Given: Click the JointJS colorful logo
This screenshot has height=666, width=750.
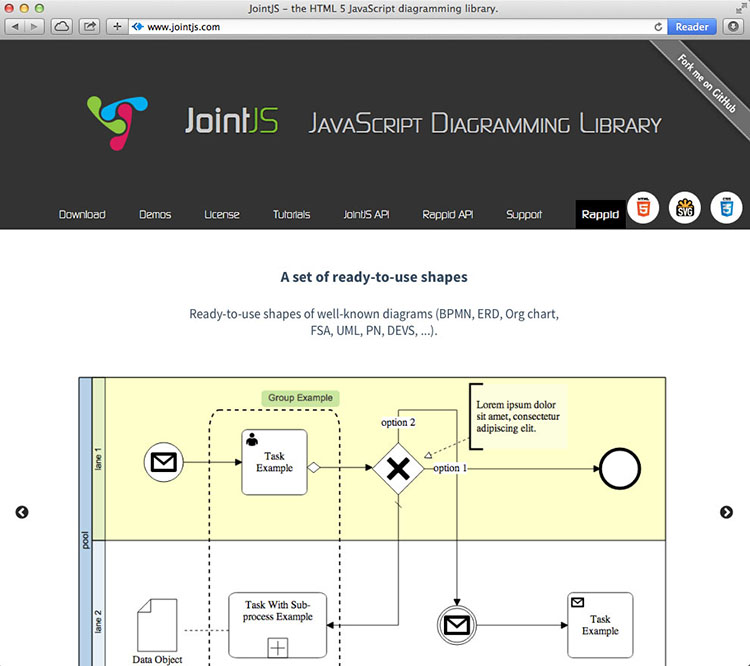Looking at the screenshot, I should 117,122.
